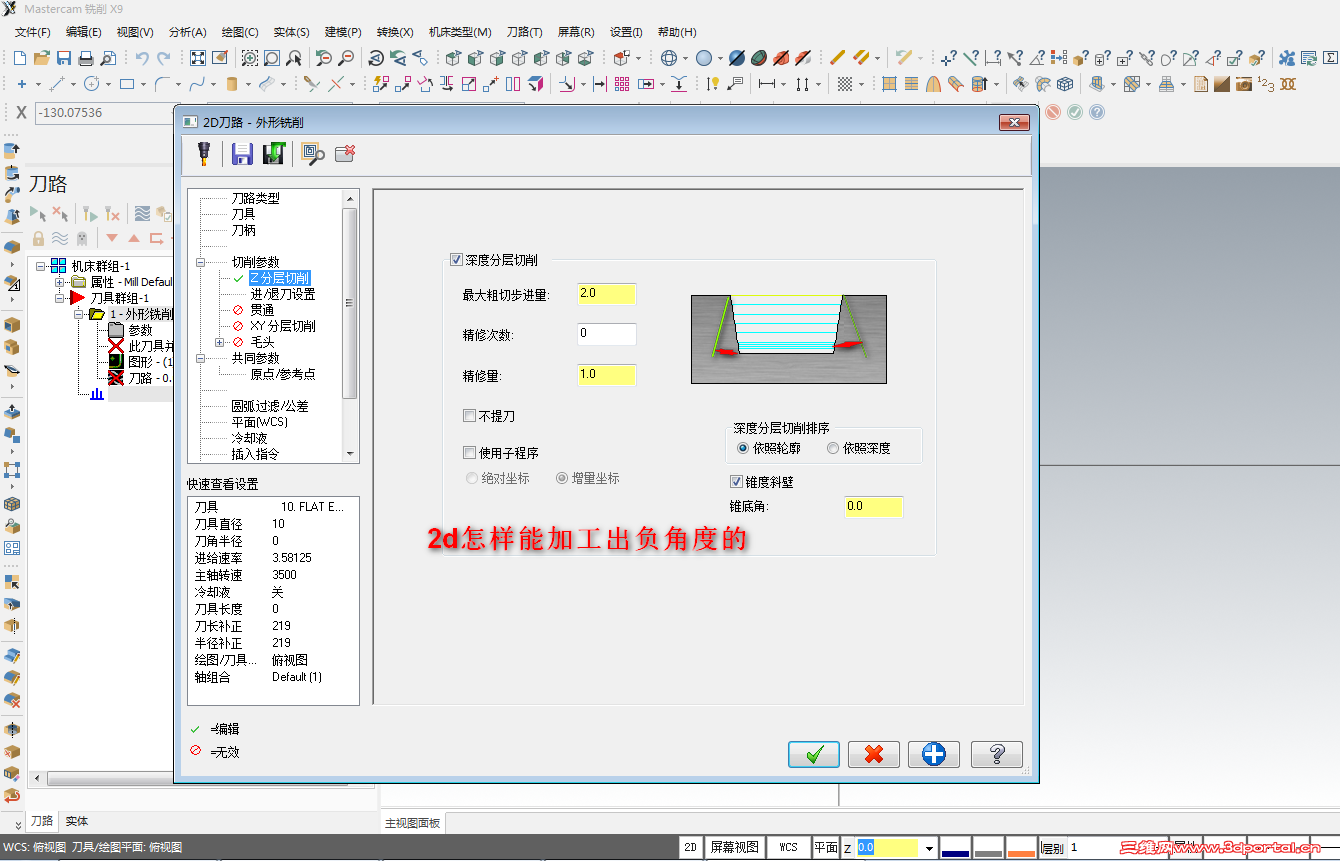Image resolution: width=1340 pixels, height=861 pixels.
Task: Collapse the 刀具群组-1 node
Action: pyautogui.click(x=60, y=298)
